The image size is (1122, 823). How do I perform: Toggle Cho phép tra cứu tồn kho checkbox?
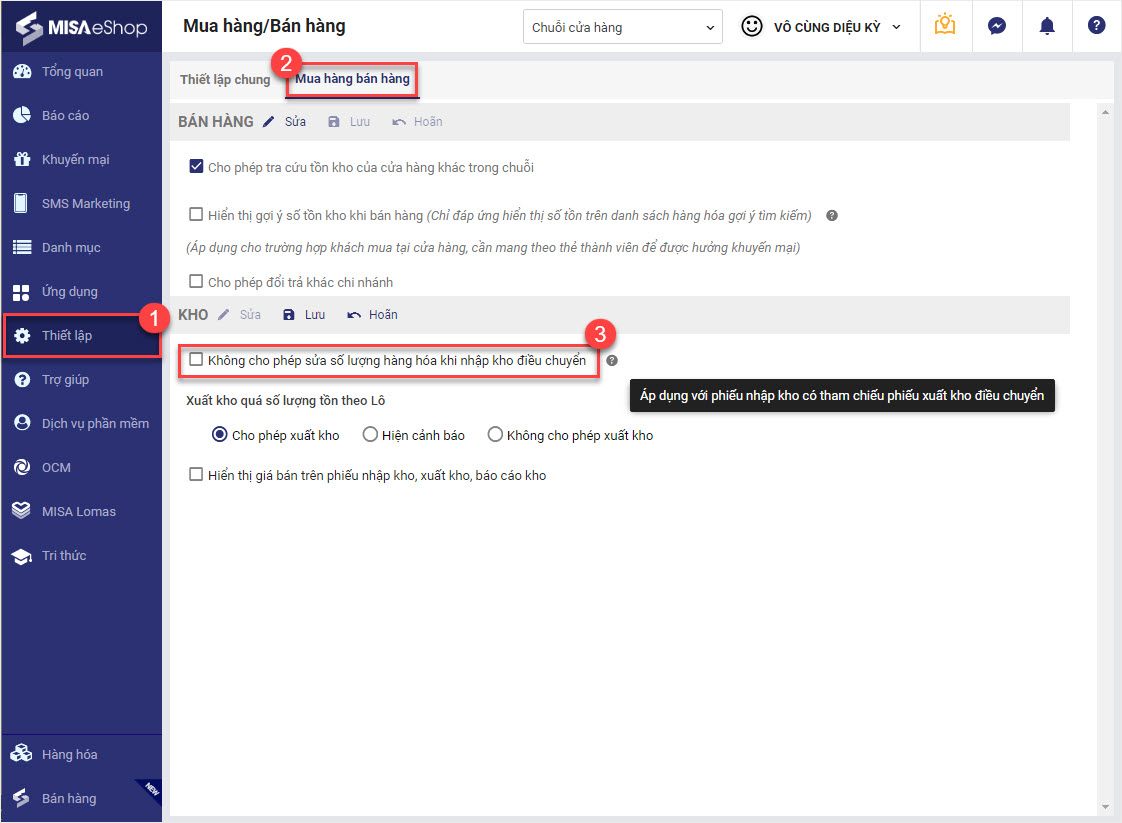[196, 166]
